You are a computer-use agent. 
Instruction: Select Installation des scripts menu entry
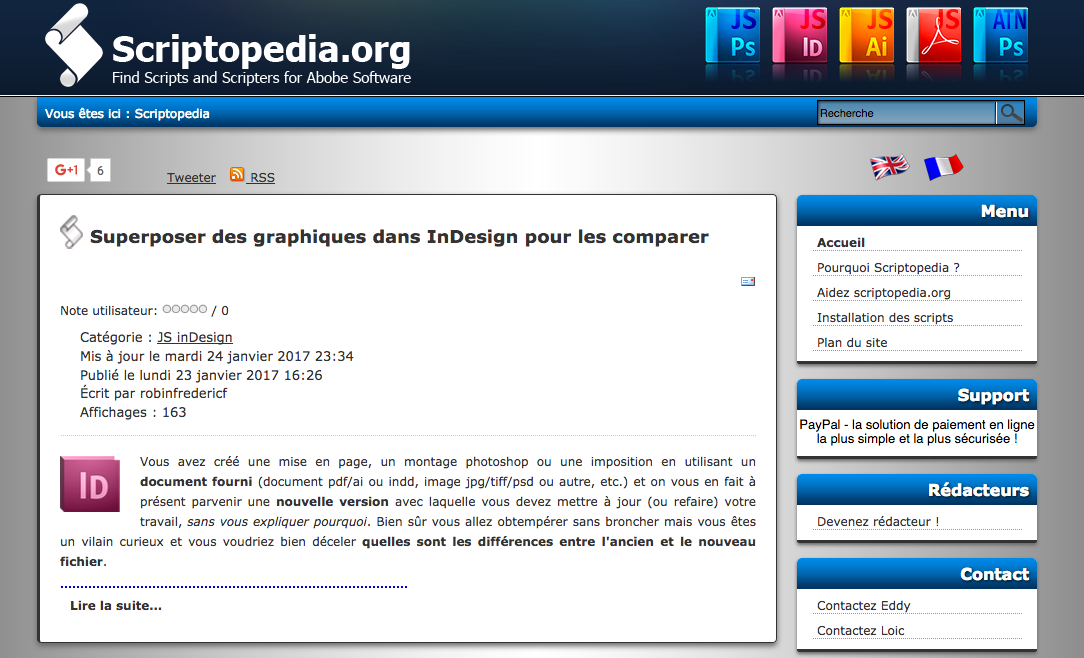click(885, 317)
